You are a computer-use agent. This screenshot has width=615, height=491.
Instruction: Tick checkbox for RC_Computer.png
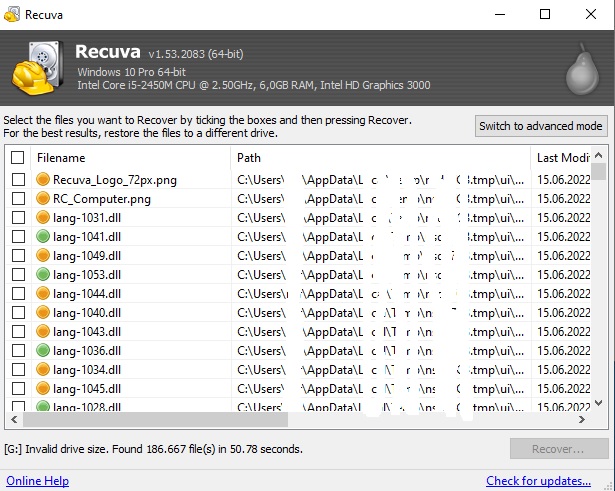point(18,198)
